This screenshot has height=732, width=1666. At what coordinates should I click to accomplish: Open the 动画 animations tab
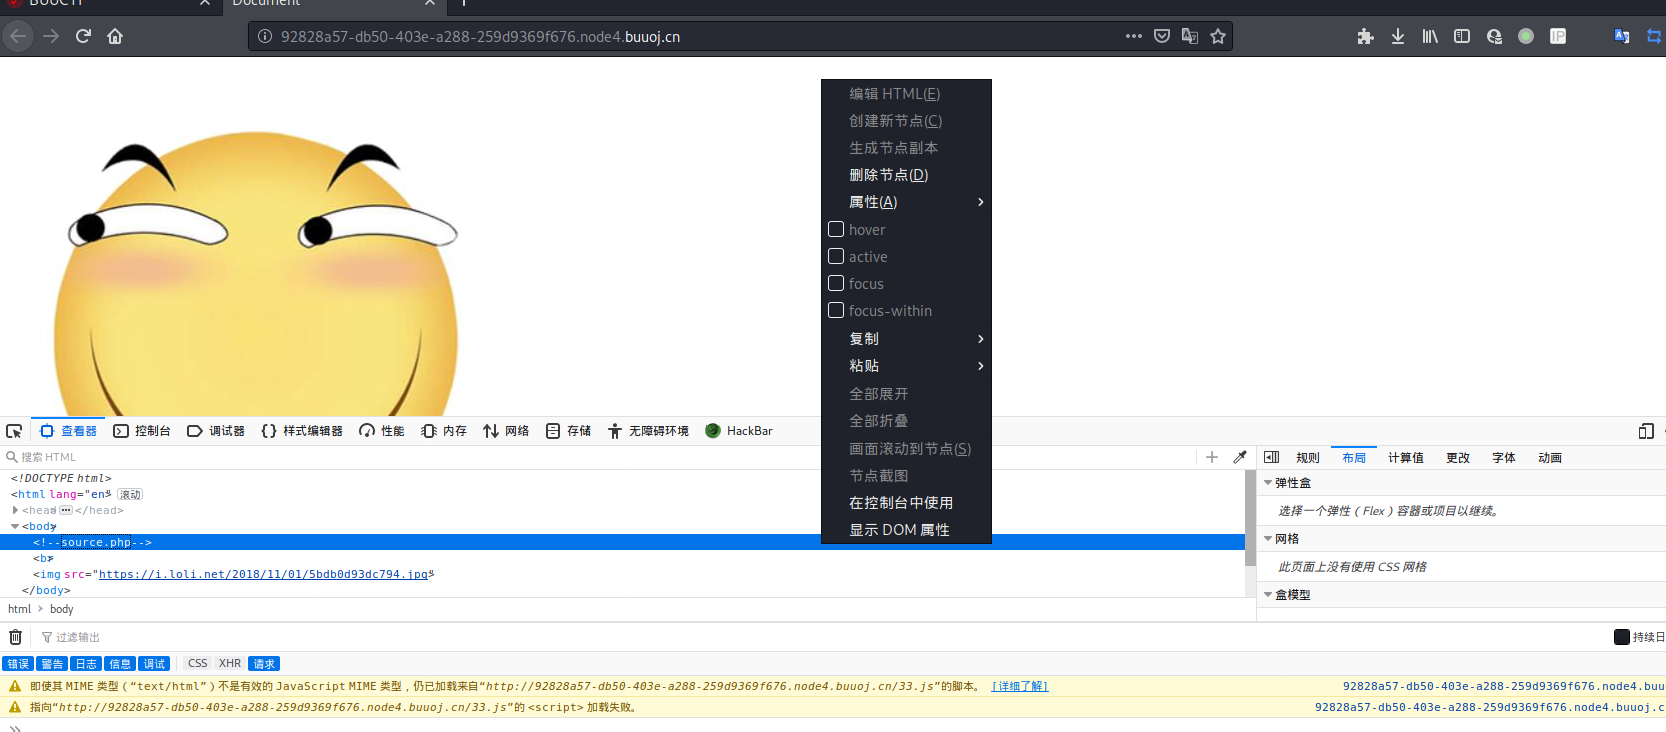coord(1550,458)
